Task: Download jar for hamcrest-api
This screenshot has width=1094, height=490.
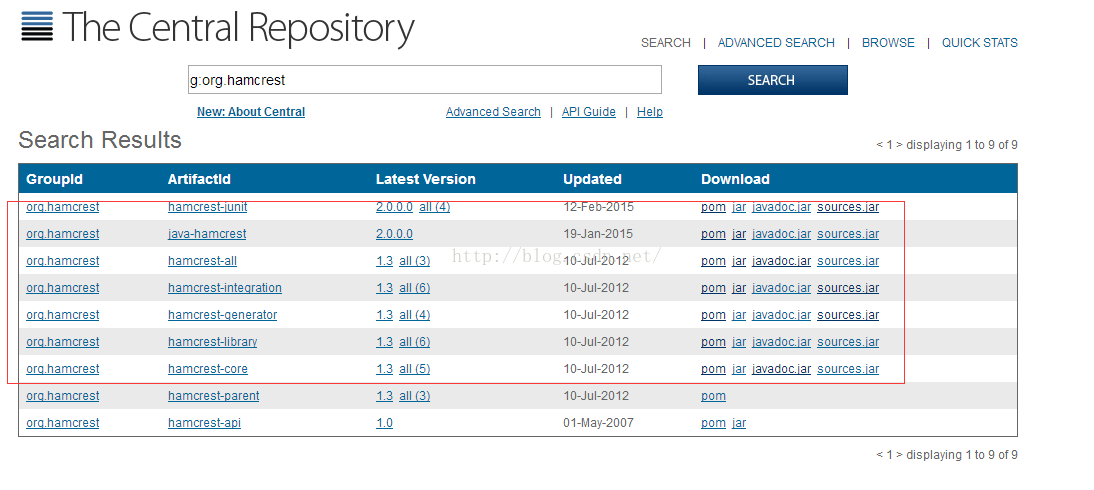Action: pyautogui.click(x=739, y=423)
